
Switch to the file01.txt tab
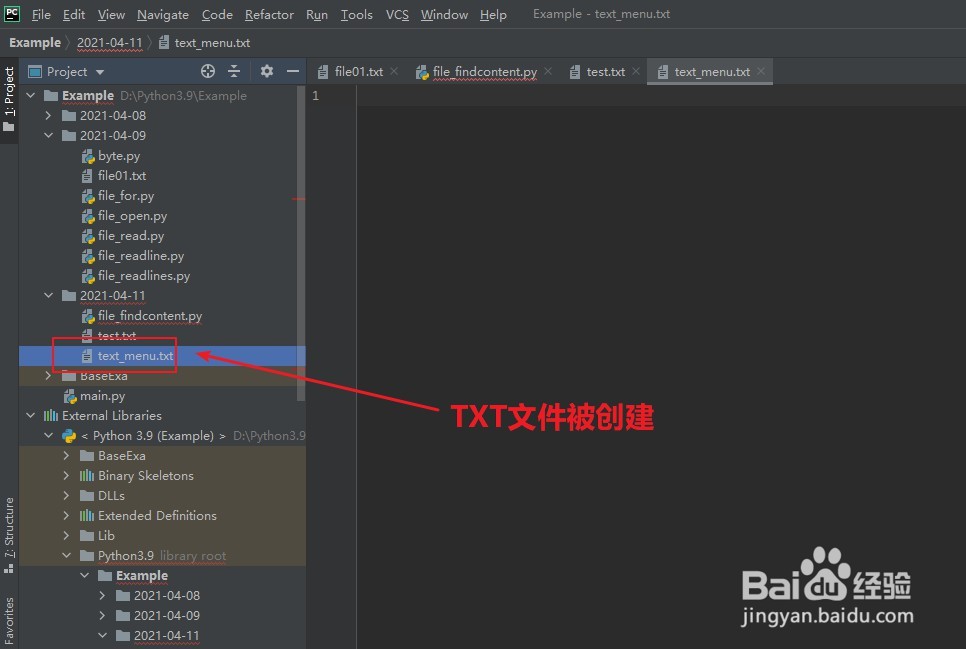pyautogui.click(x=360, y=71)
